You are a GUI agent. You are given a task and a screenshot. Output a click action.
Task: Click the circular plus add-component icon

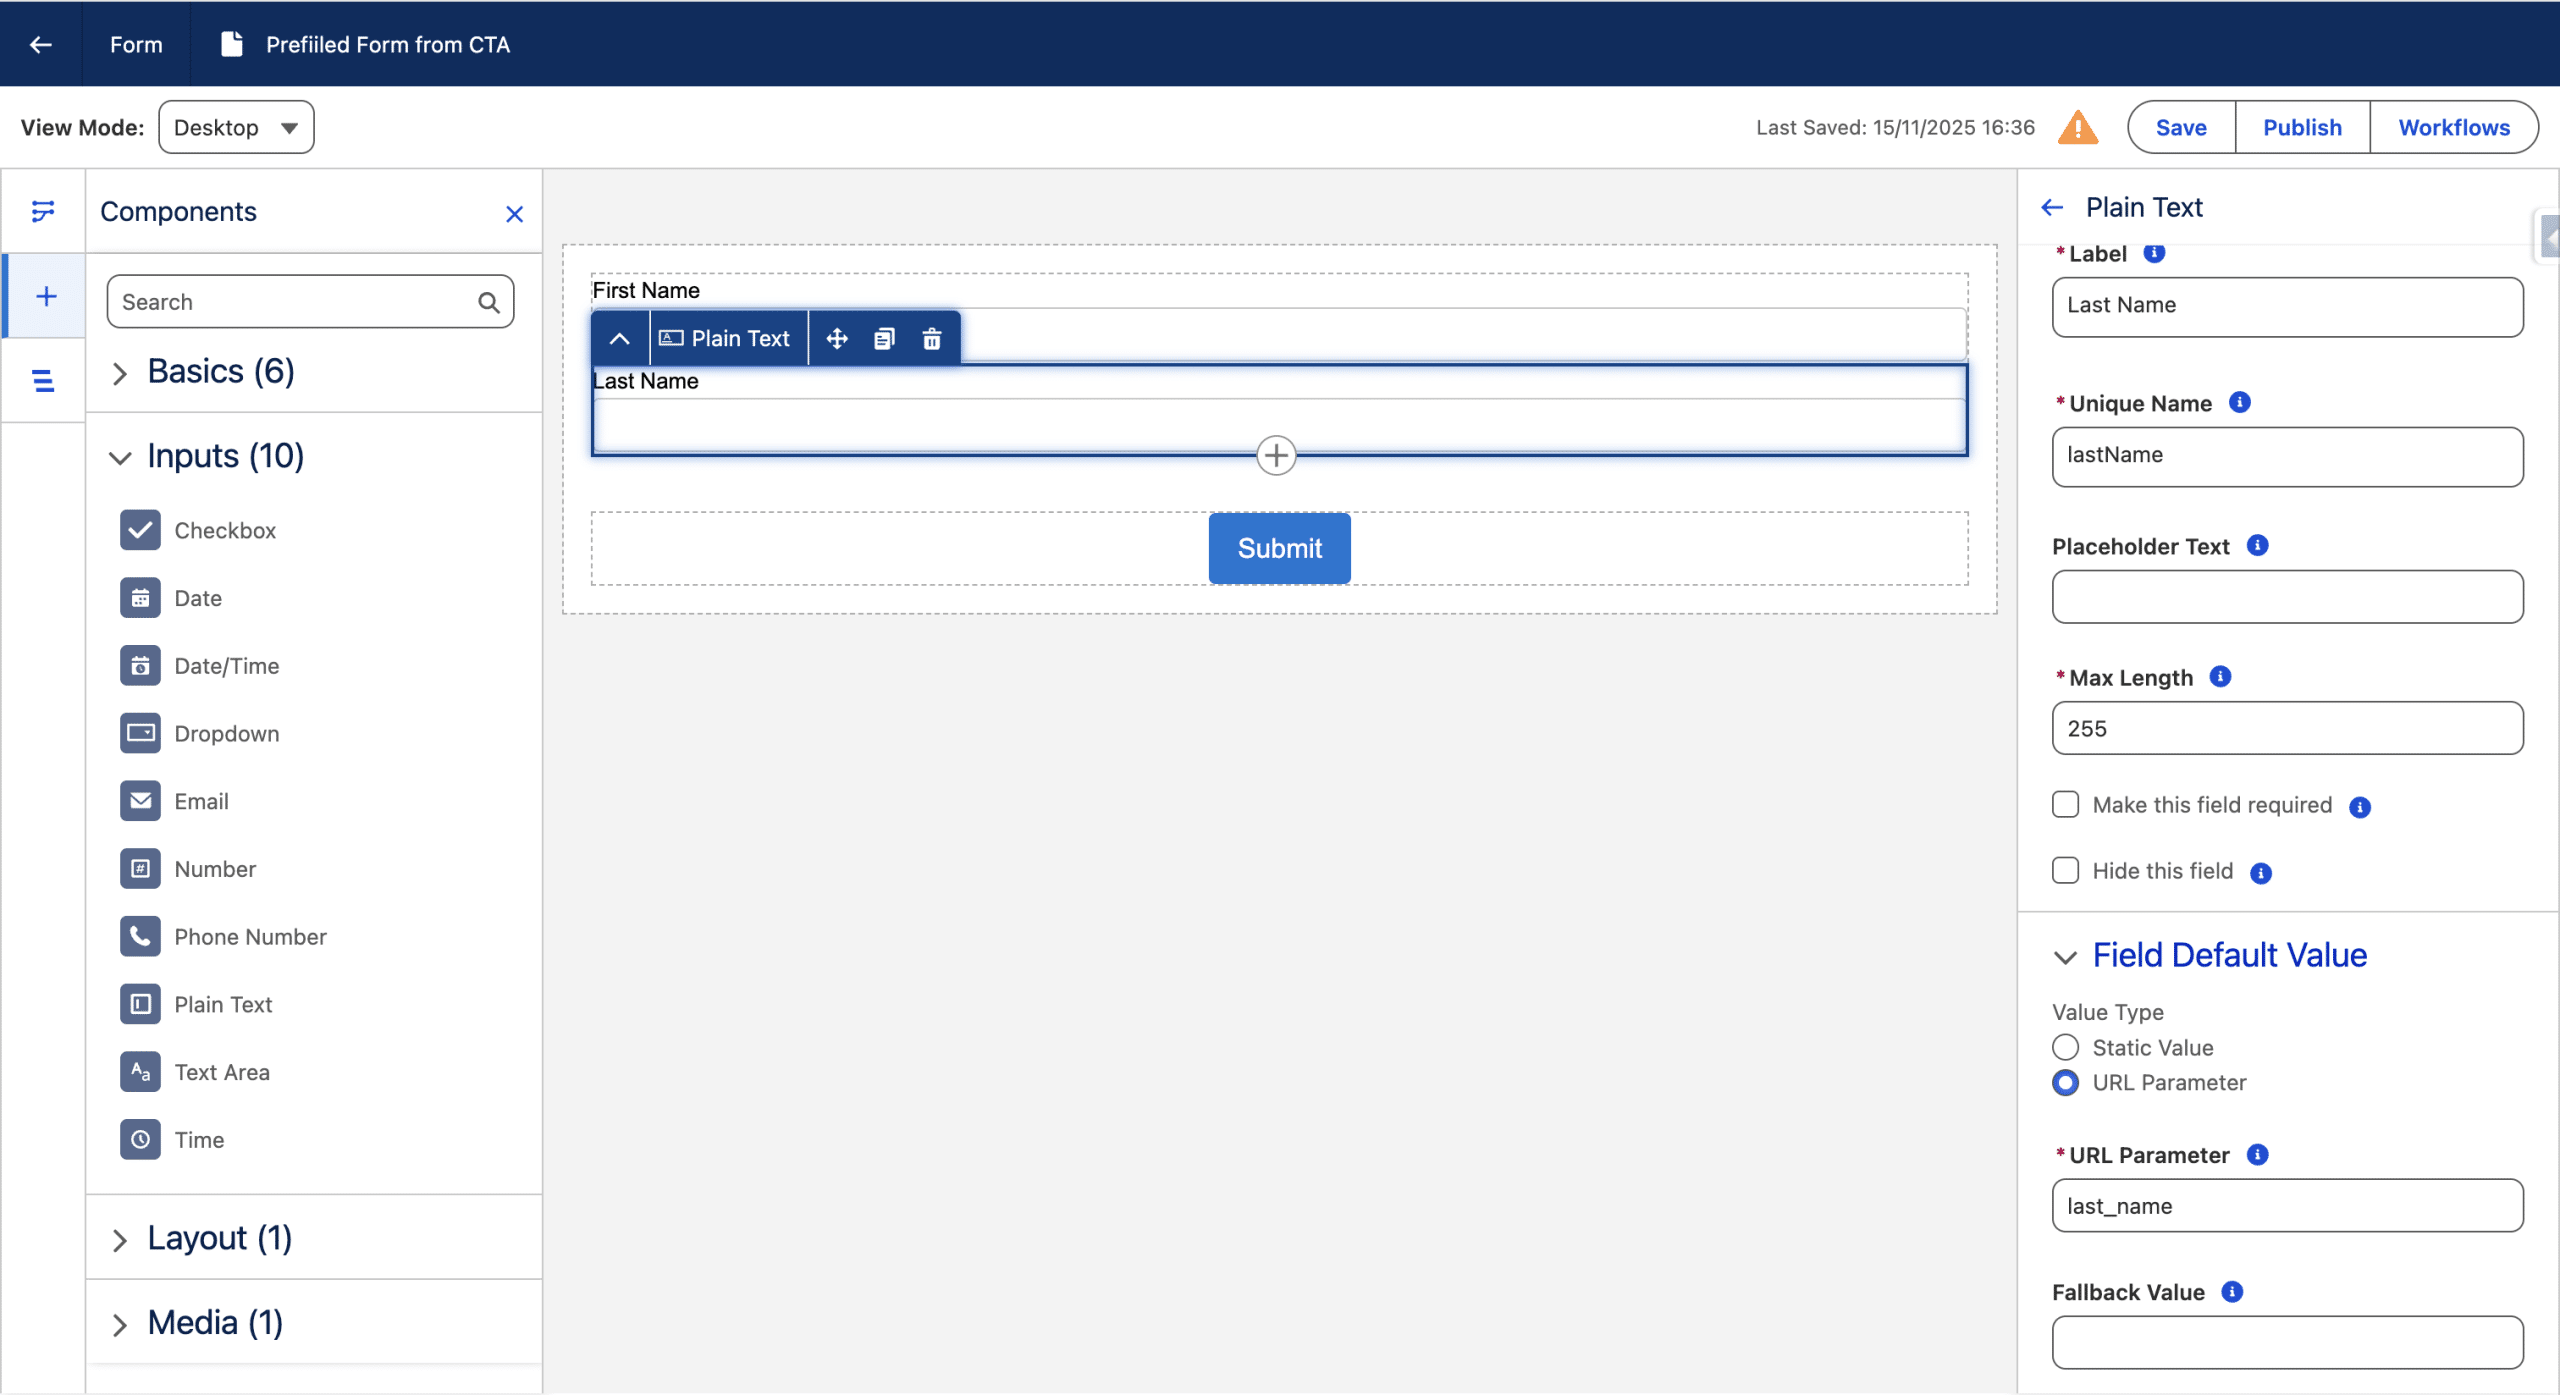click(x=1276, y=456)
